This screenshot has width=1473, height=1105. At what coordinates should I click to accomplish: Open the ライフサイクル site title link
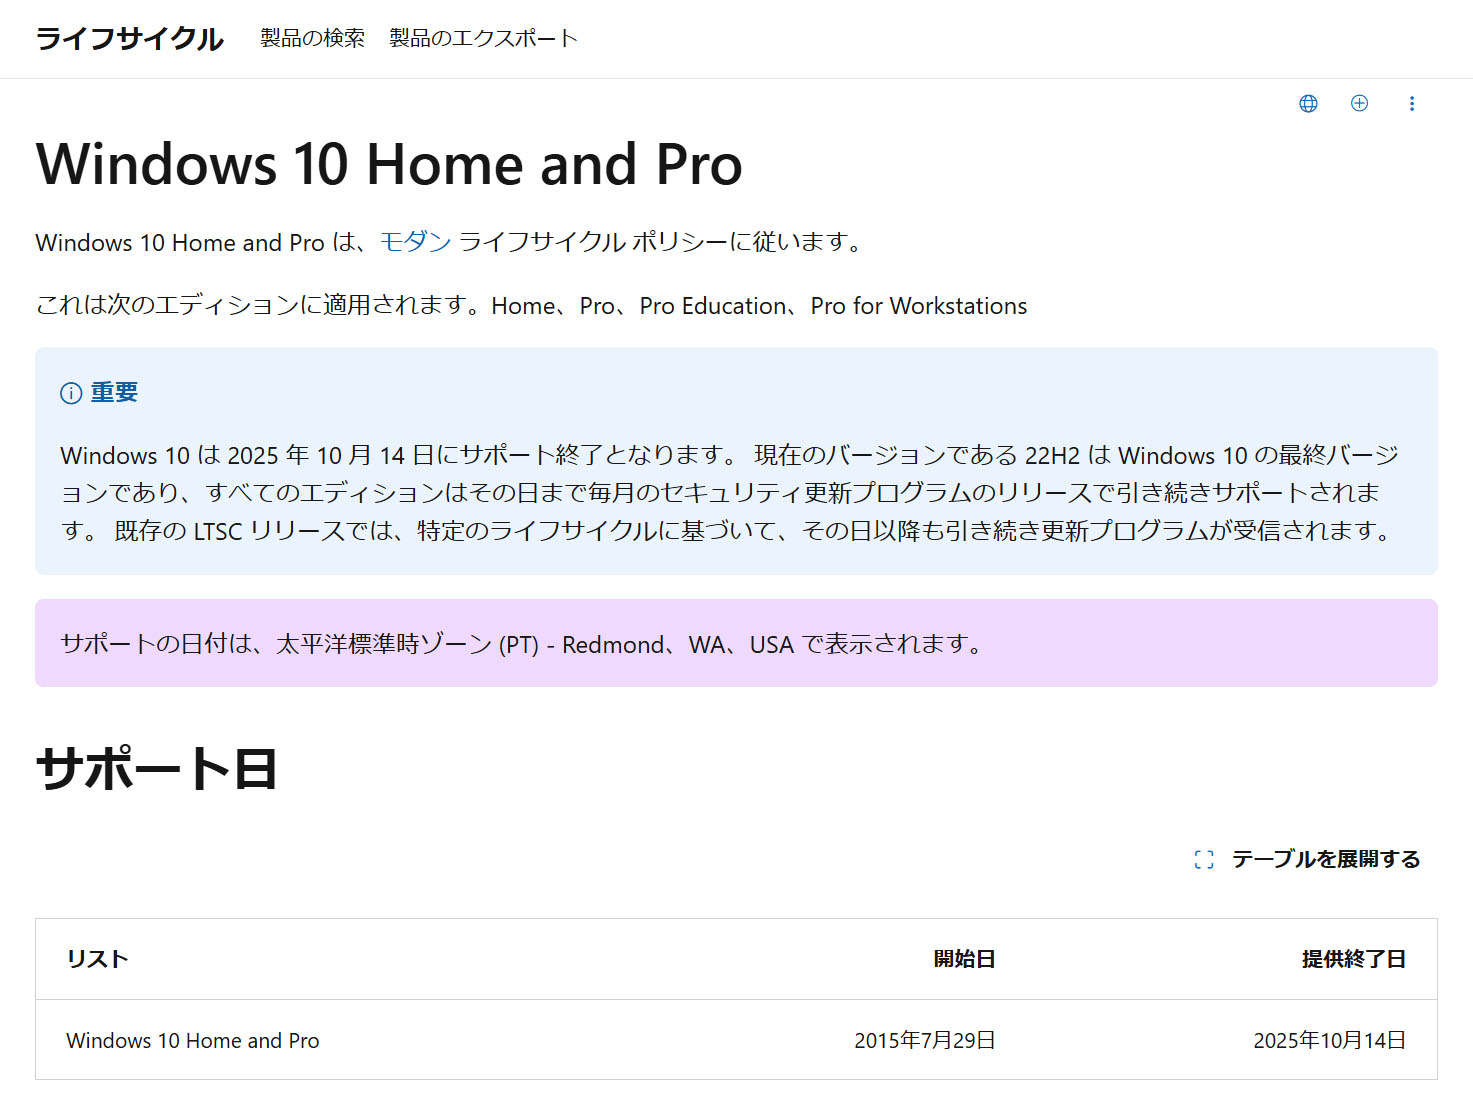tap(129, 39)
